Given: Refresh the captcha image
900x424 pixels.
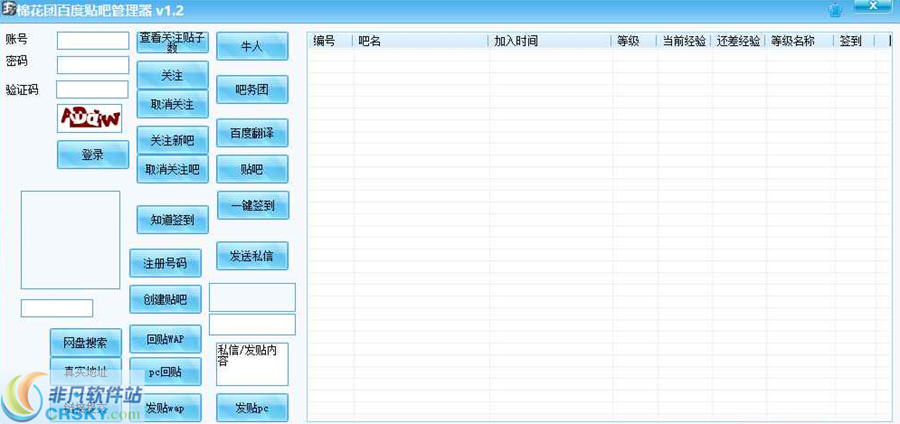Looking at the screenshot, I should [x=90, y=118].
